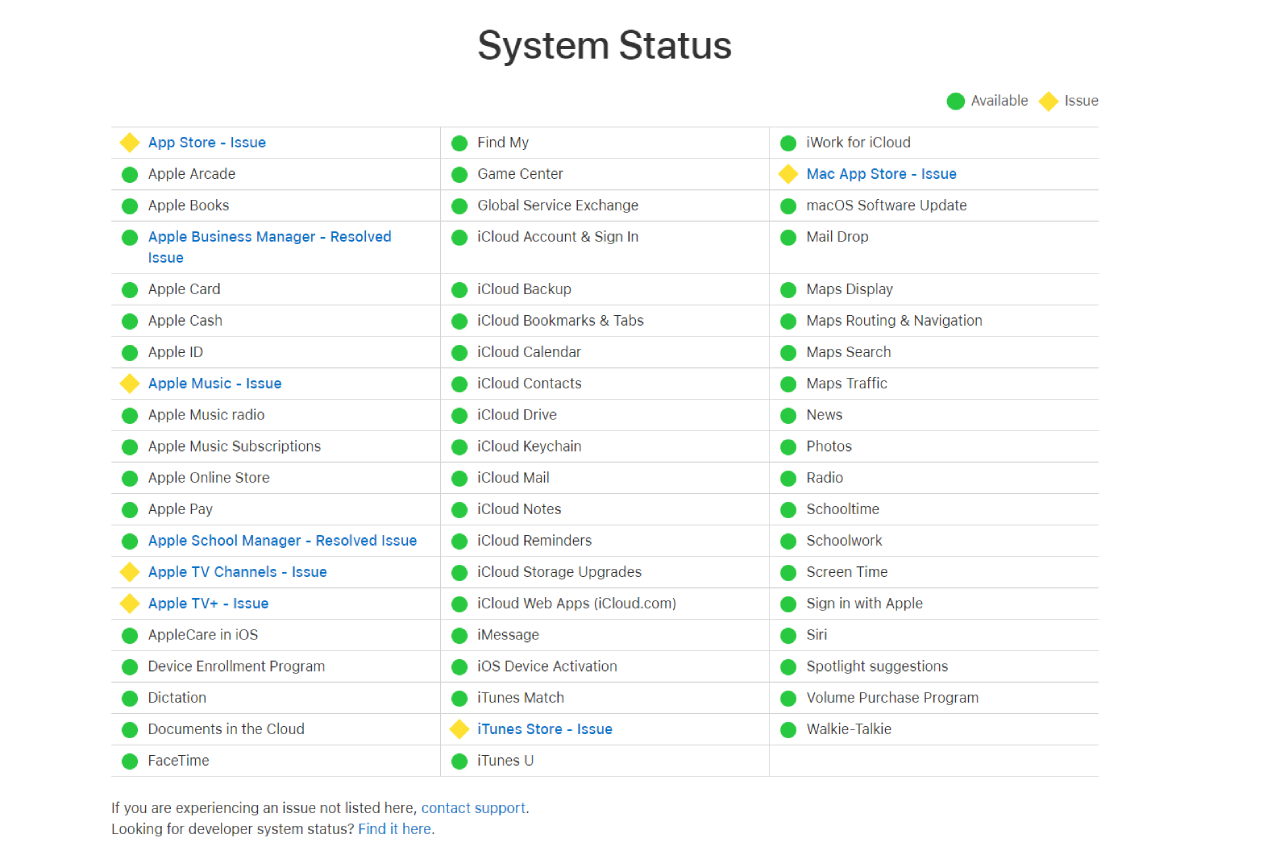
Task: Click the System Status heading
Action: point(605,46)
